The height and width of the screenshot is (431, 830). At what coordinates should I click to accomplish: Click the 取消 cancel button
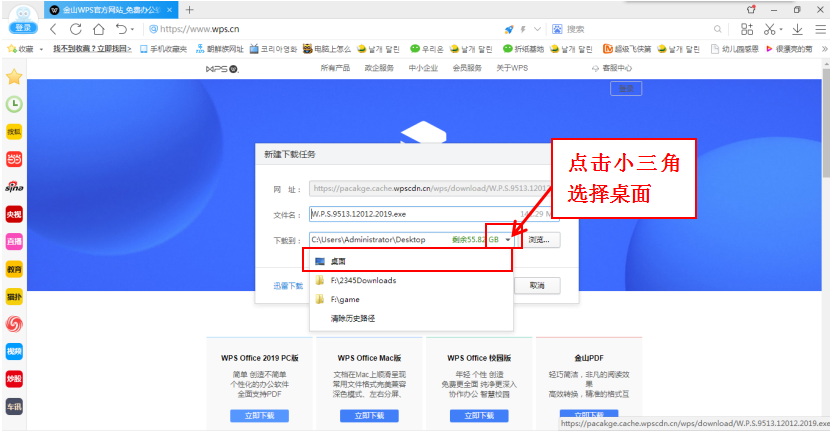[x=537, y=285]
